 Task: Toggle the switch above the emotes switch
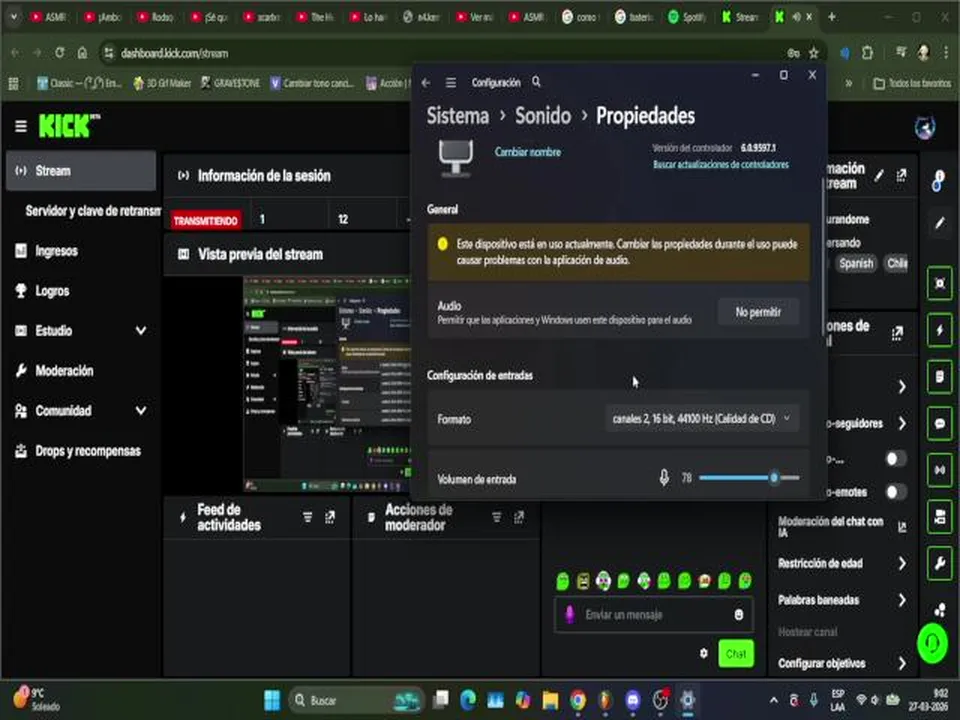896,459
